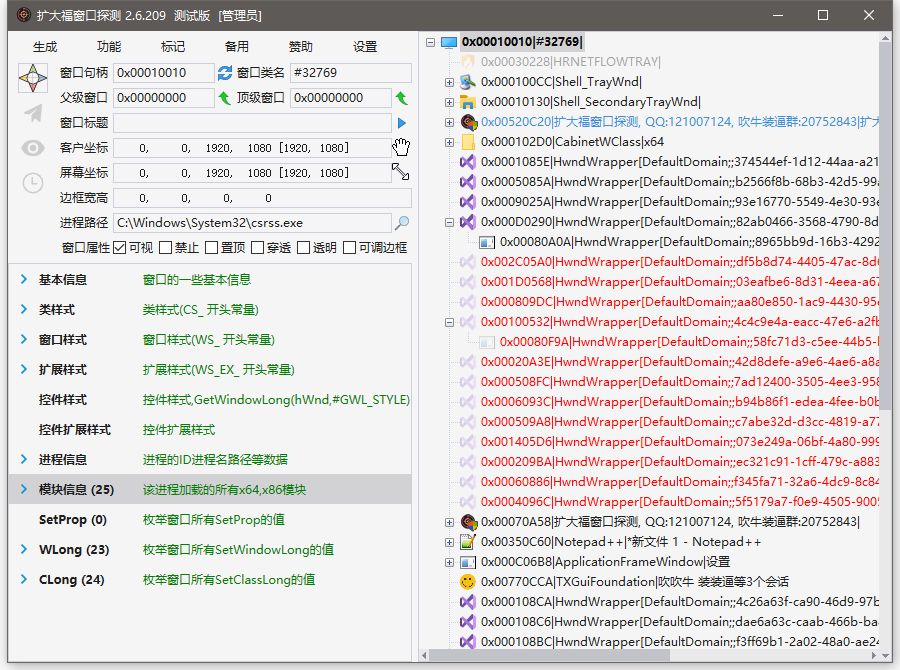Click ApplicationFrameWindow 设置 node icon
The width and height of the screenshot is (900, 670).
click(468, 562)
